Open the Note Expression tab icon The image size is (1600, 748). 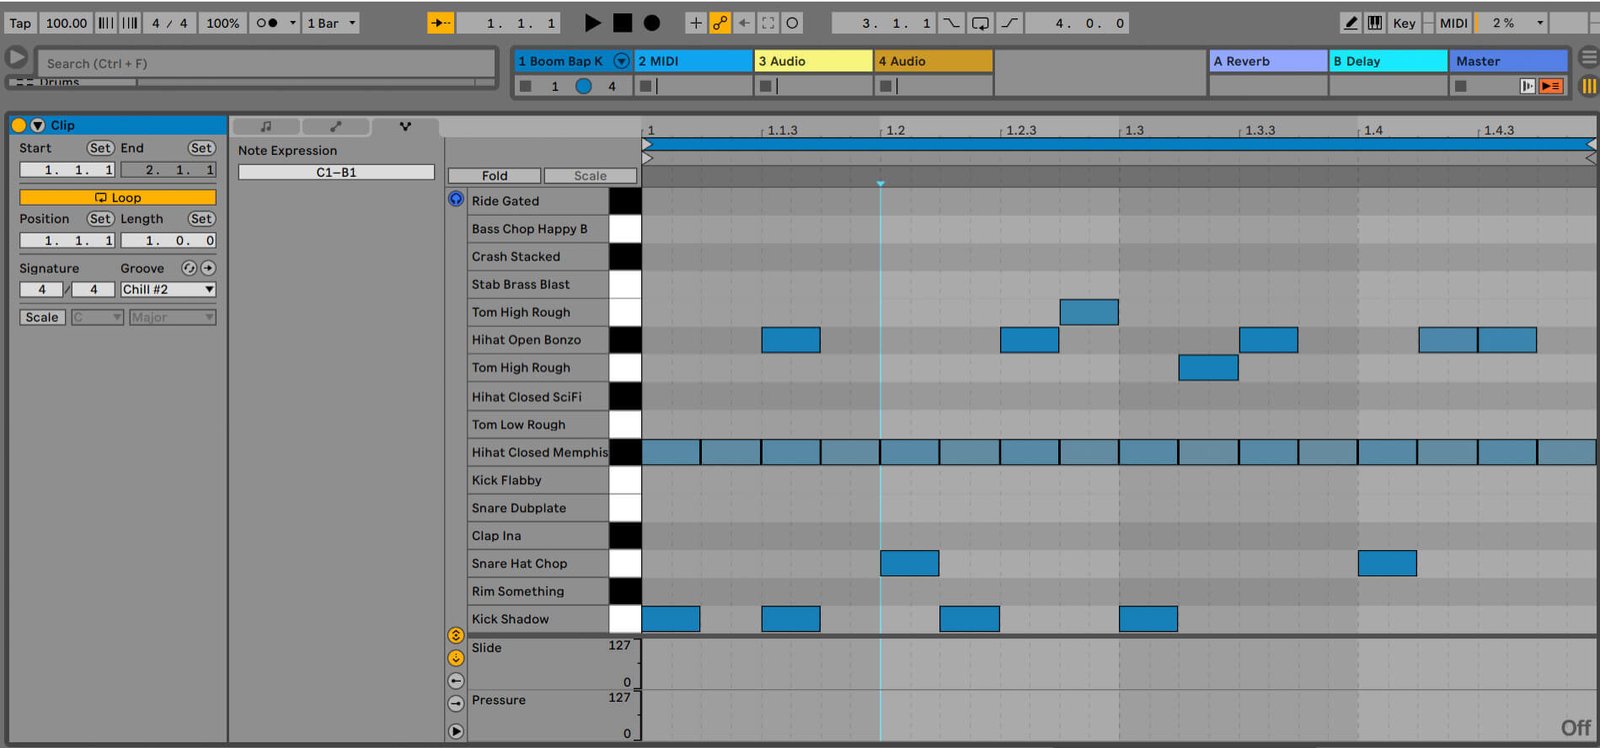[405, 126]
